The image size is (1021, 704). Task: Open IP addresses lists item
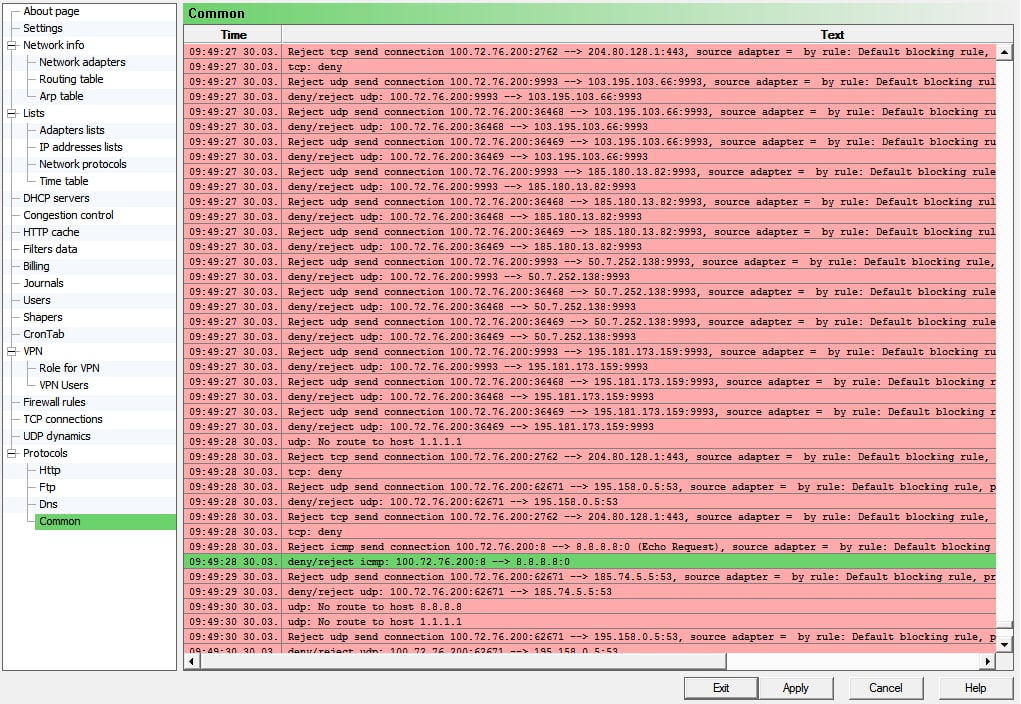pos(81,147)
